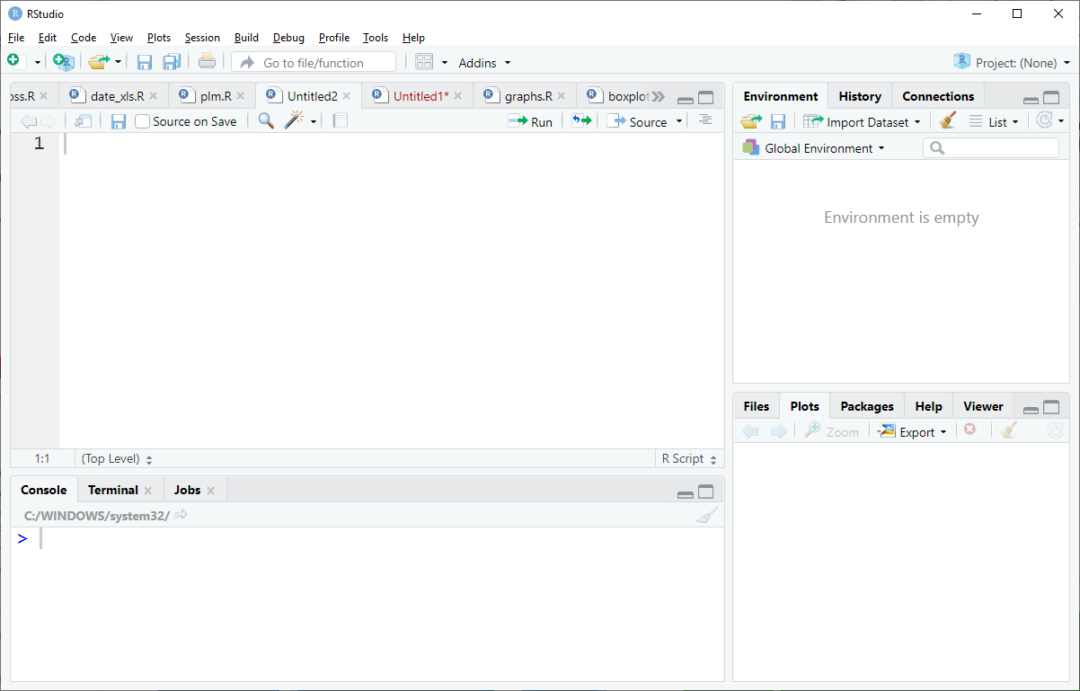The height and width of the screenshot is (691, 1080).
Task: Open the Export dropdown in Plots
Action: click(911, 432)
